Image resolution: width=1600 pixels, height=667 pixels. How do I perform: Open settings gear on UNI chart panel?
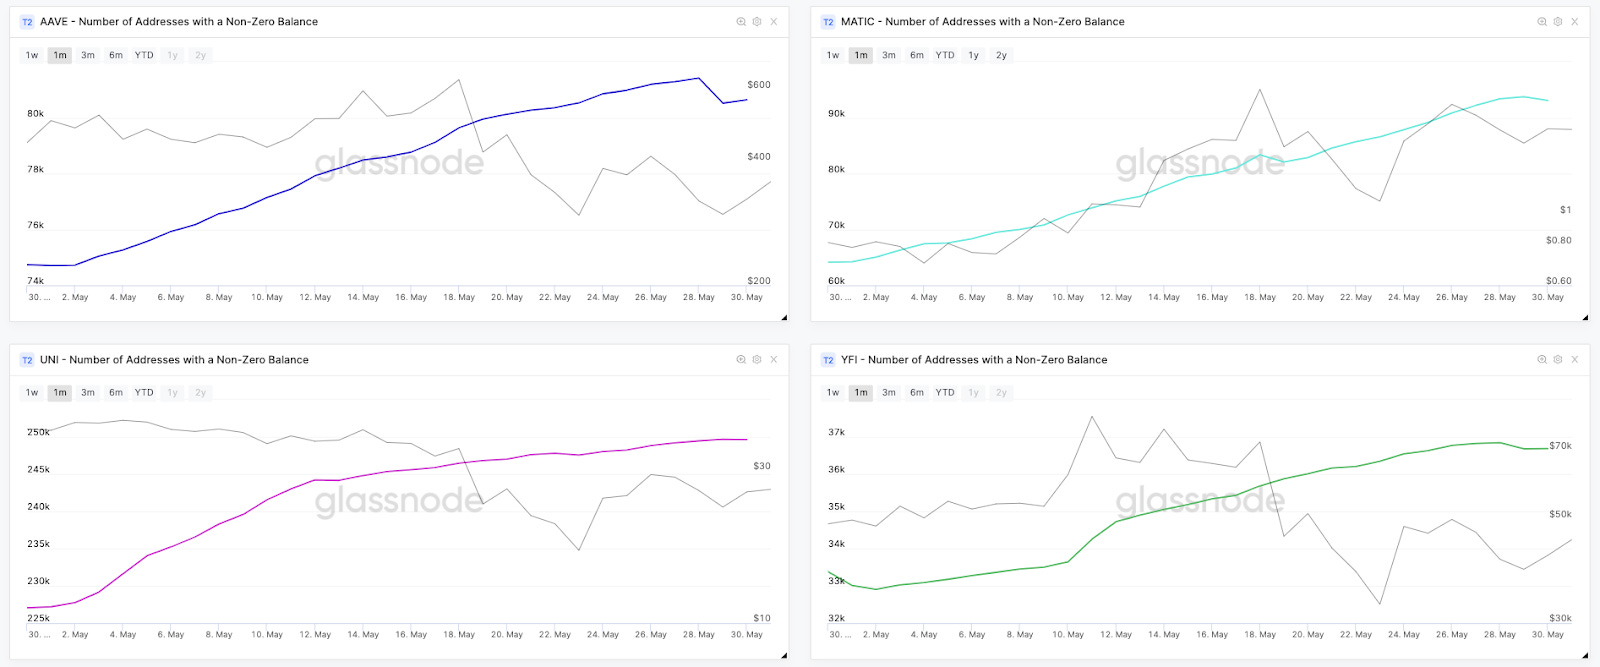(757, 360)
